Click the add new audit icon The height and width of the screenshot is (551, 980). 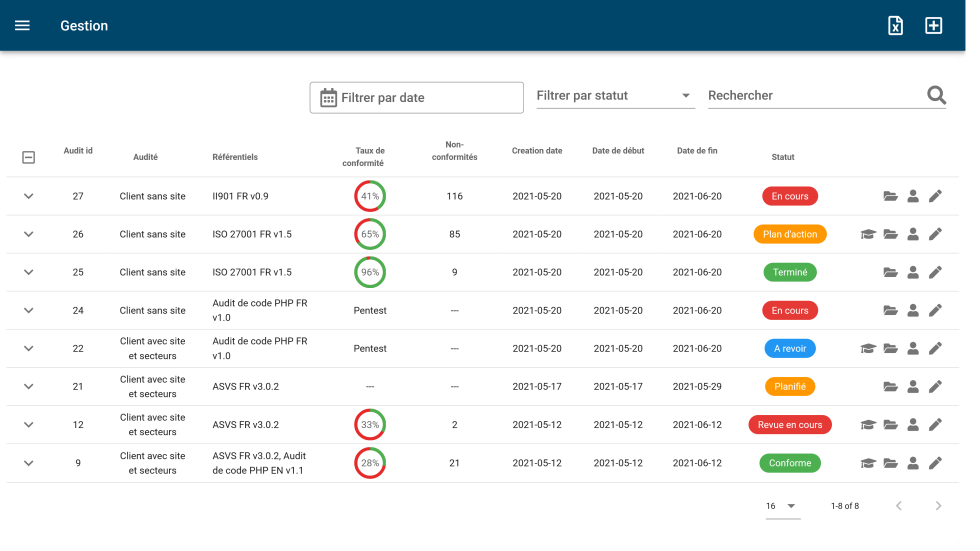click(x=933, y=26)
